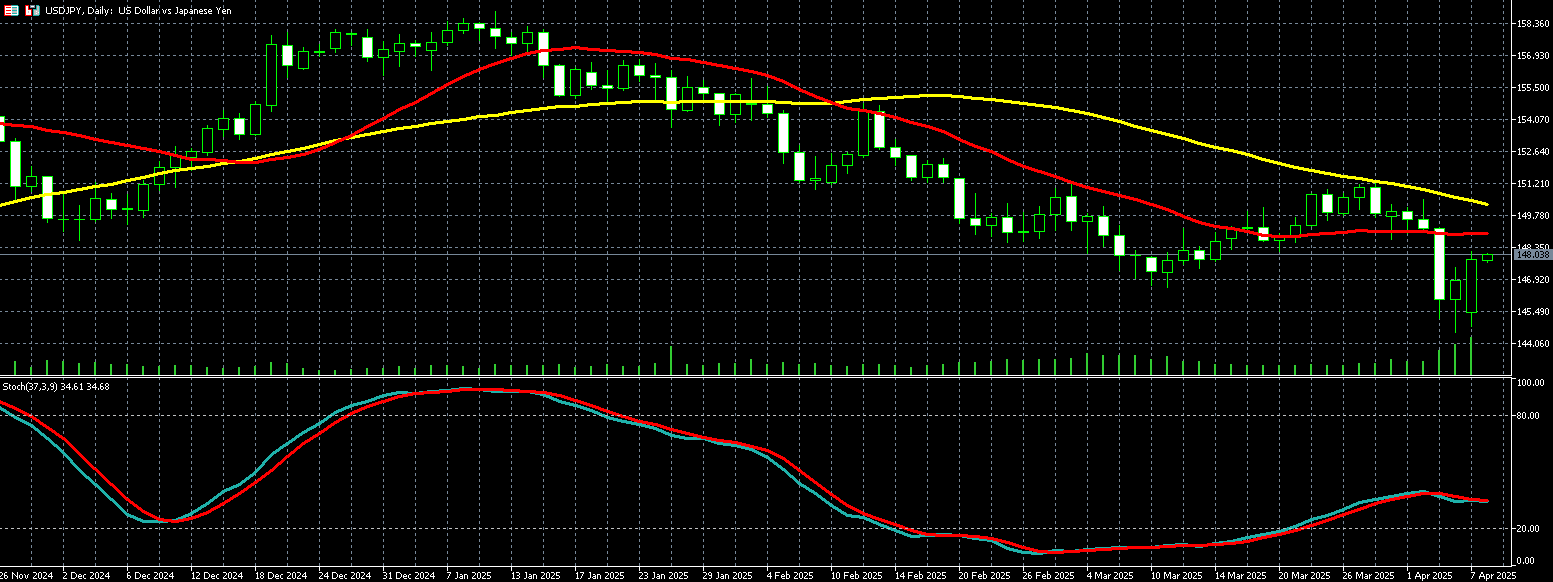Click the 151.210 price scale label
This screenshot has height=582, width=1553.
(x=1532, y=184)
